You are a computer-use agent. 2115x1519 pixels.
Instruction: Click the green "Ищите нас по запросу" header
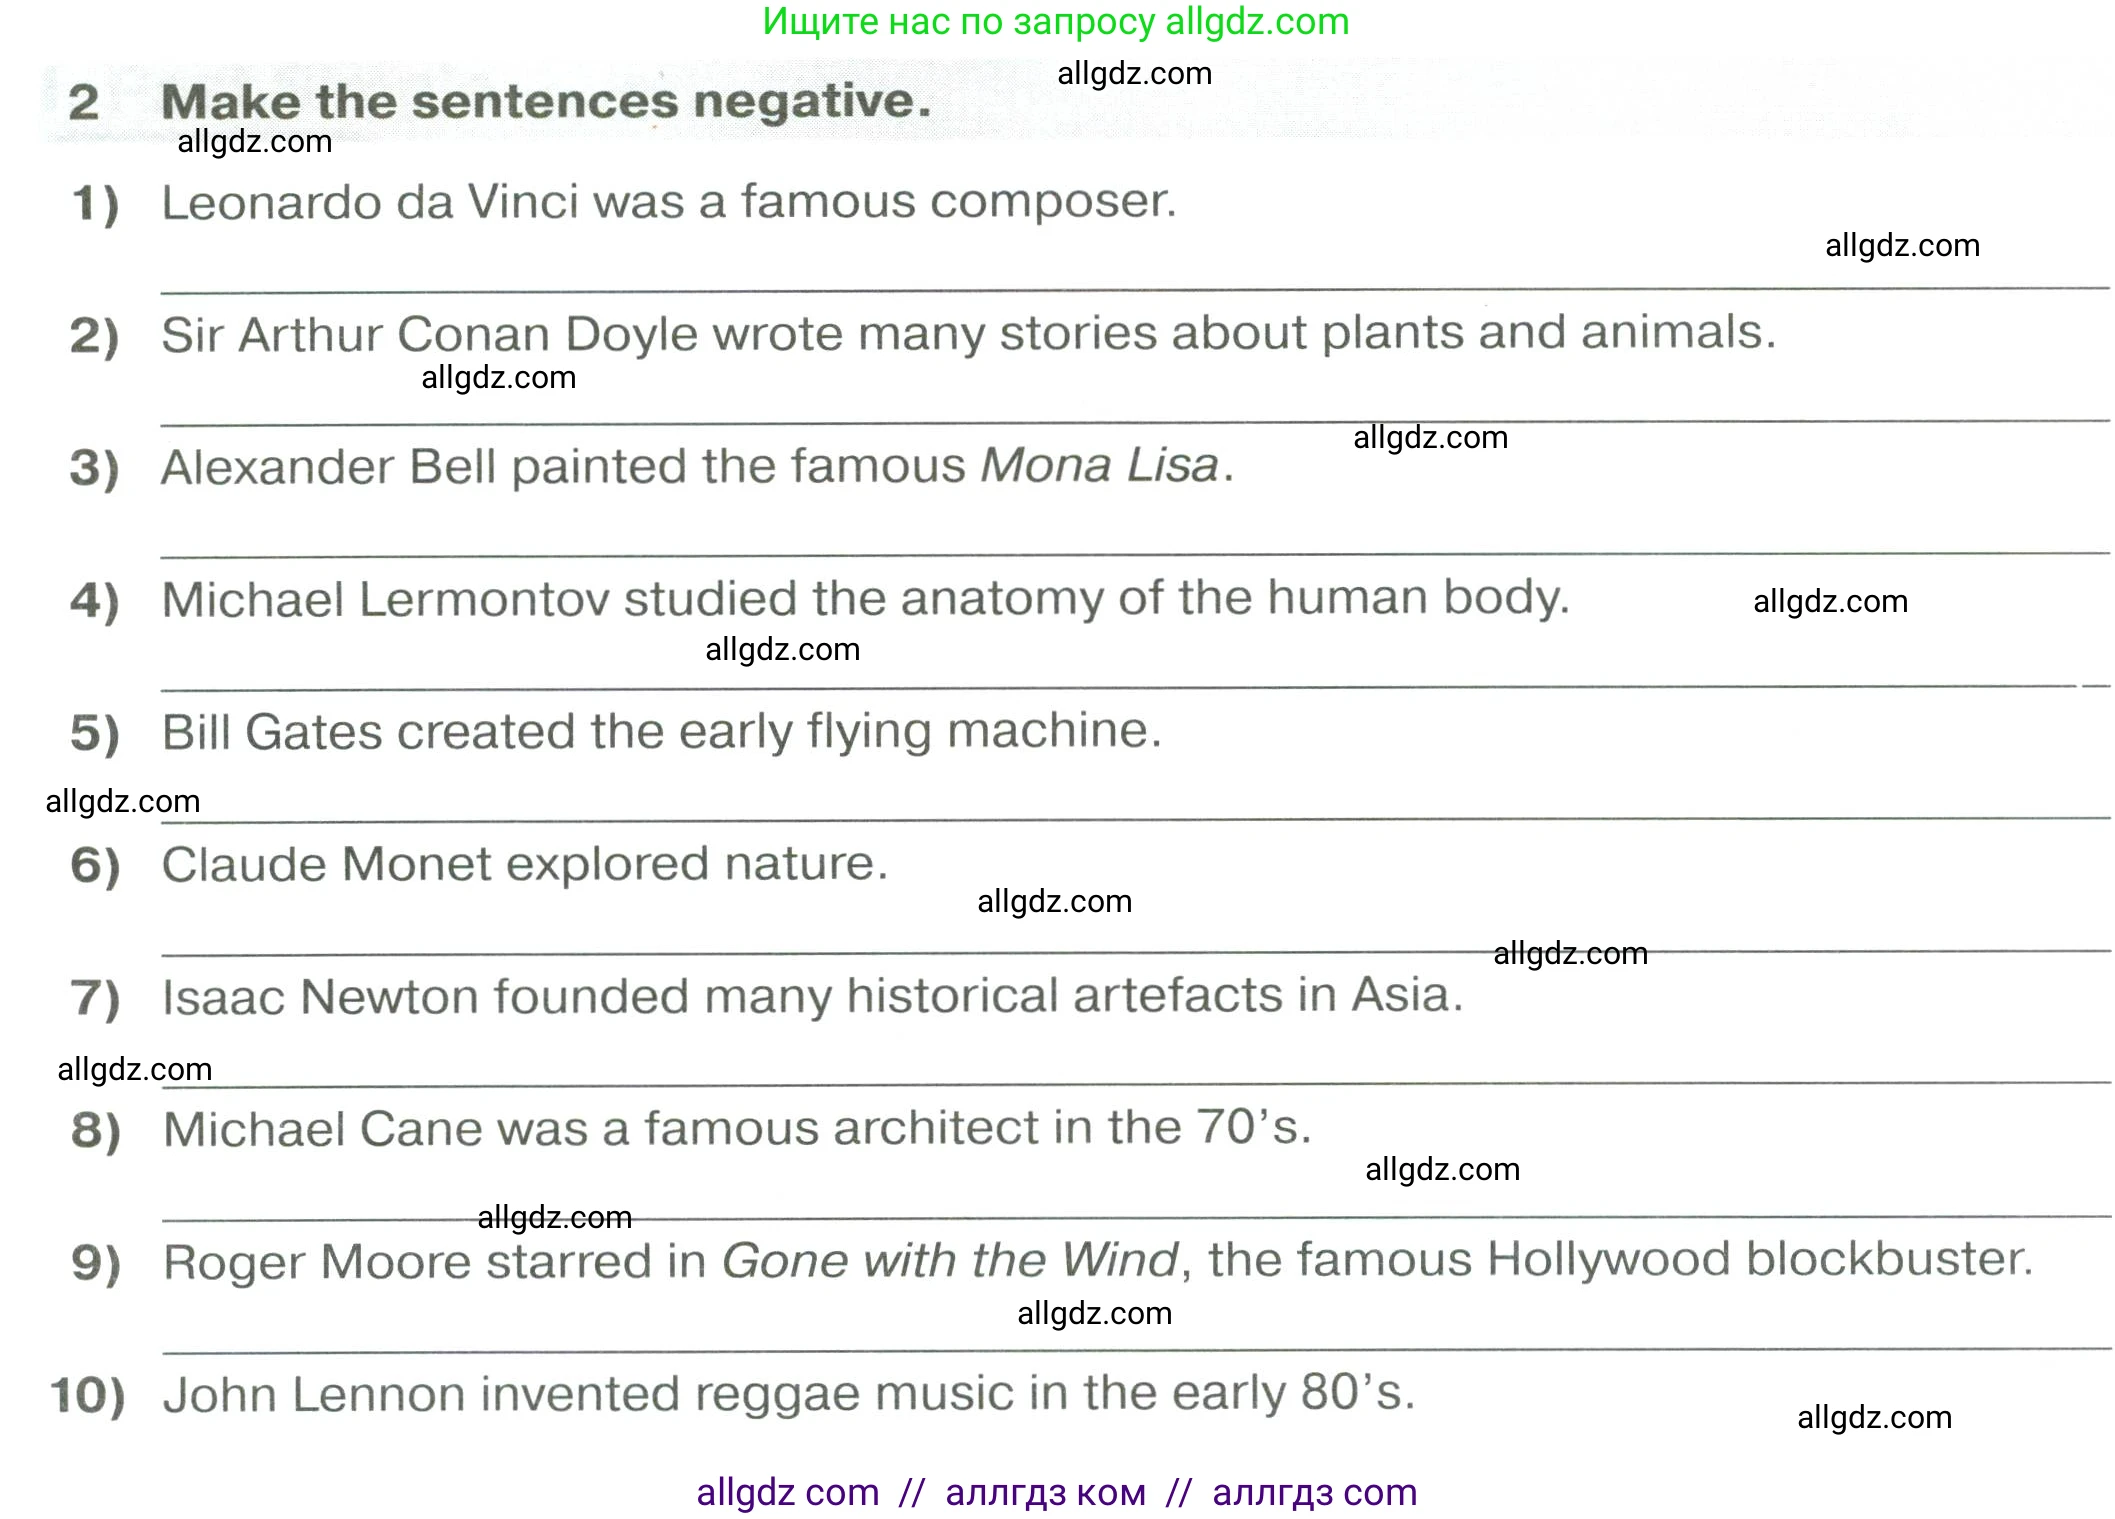click(1055, 22)
